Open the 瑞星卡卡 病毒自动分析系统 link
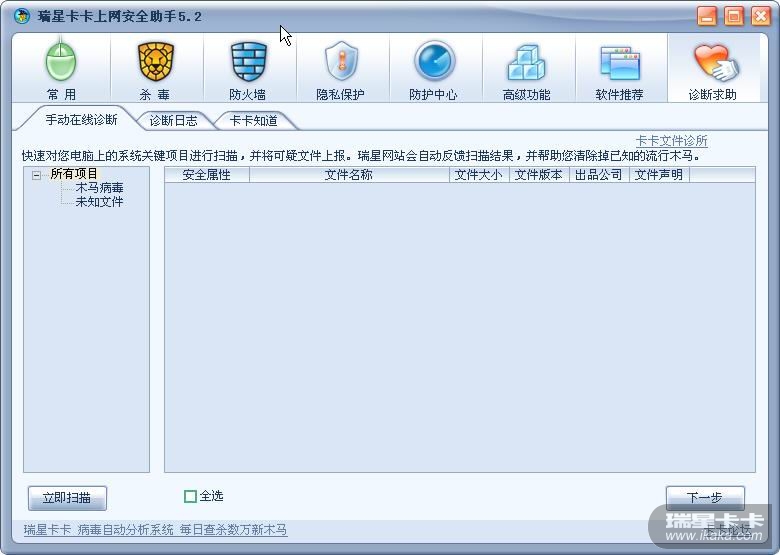This screenshot has height=555, width=780. 155,530
